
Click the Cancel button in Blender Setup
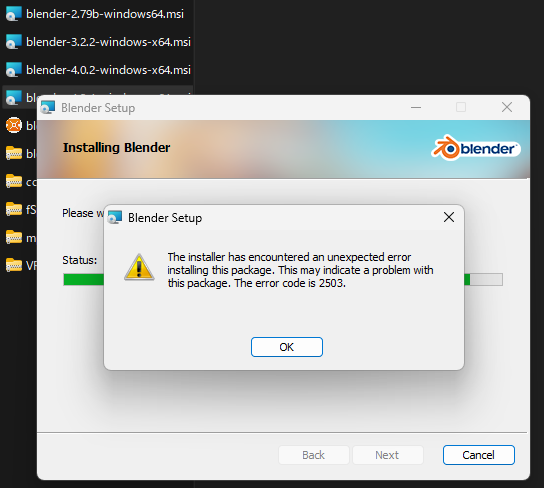coord(478,455)
